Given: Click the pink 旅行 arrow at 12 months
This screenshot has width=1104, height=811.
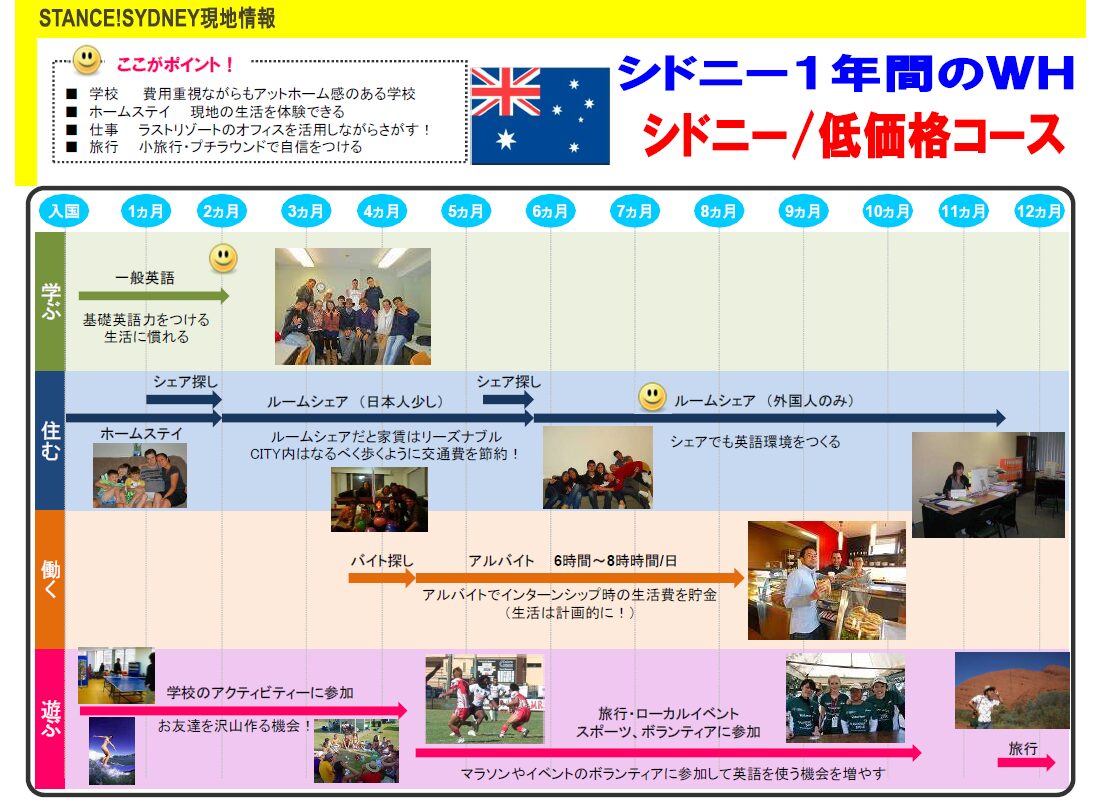Looking at the screenshot, I should pyautogui.click(x=1025, y=763).
